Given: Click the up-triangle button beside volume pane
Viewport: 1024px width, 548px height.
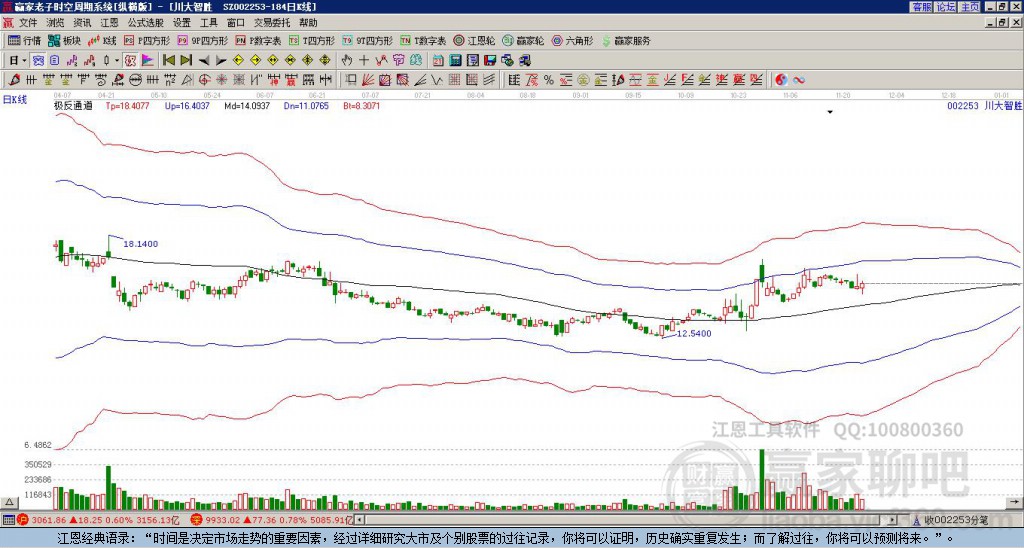Looking at the screenshot, I should coord(9,502).
